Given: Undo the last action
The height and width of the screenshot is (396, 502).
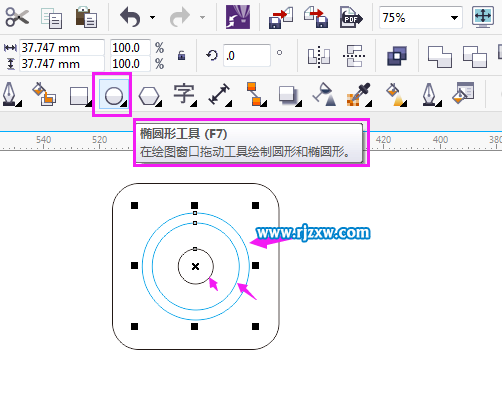Looking at the screenshot, I should (x=130, y=17).
